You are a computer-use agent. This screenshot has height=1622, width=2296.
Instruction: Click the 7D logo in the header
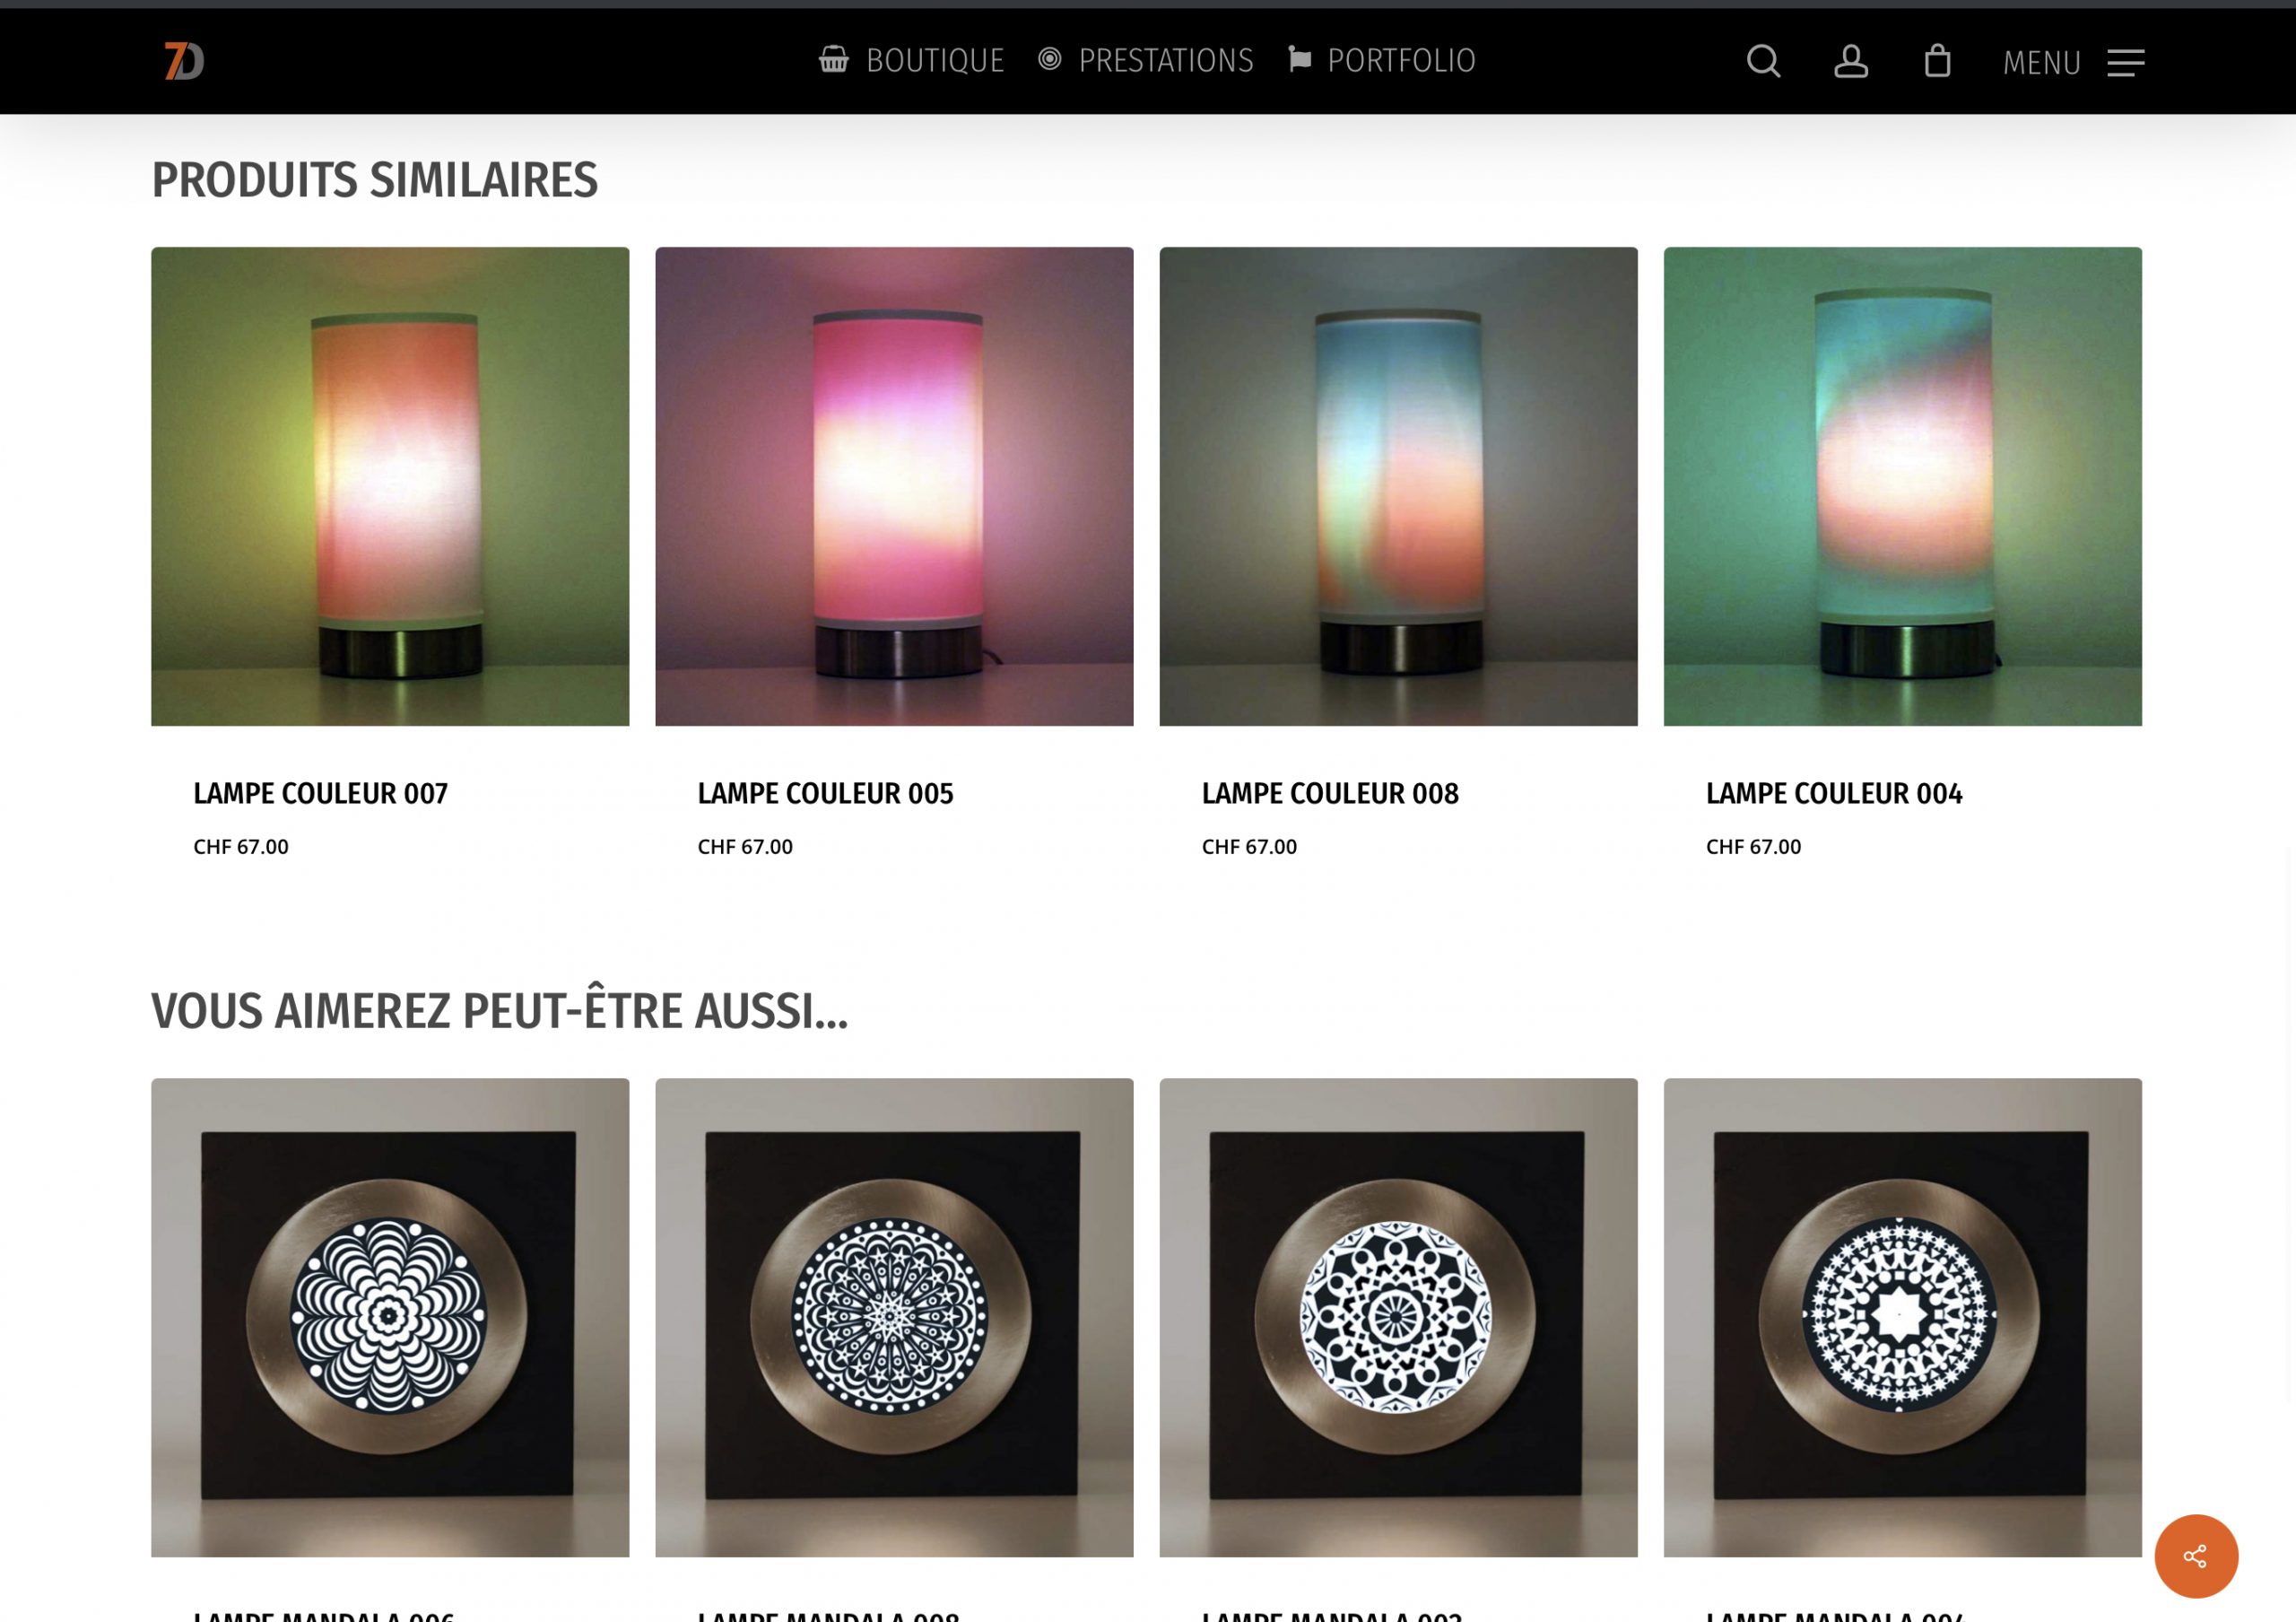186,61
